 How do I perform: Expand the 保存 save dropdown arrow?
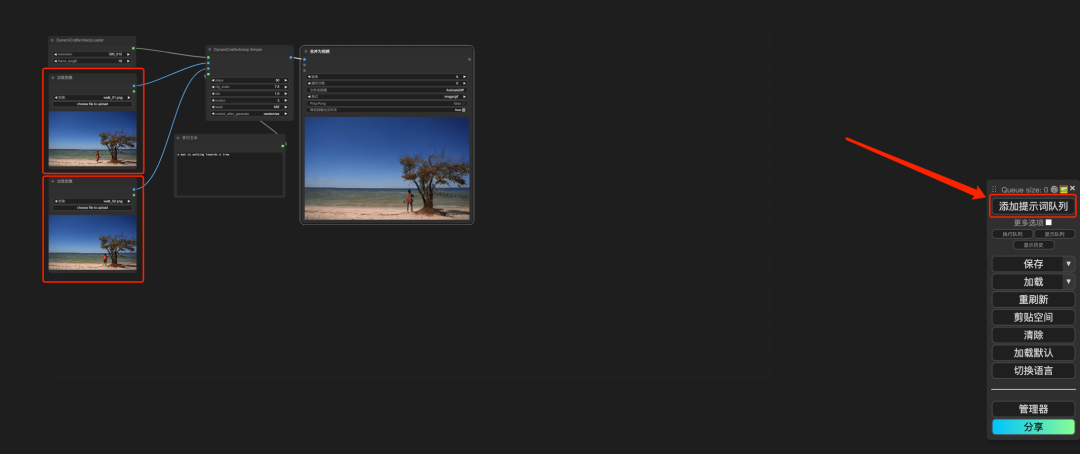point(1068,264)
